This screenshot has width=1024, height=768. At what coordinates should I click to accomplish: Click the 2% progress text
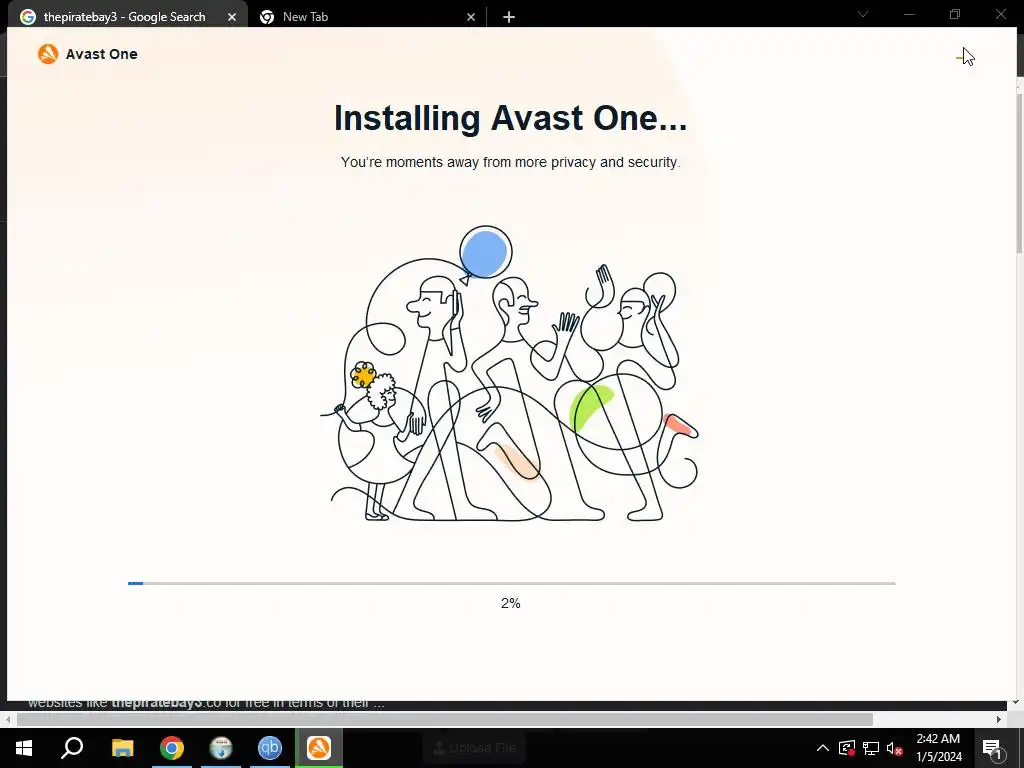pos(511,603)
